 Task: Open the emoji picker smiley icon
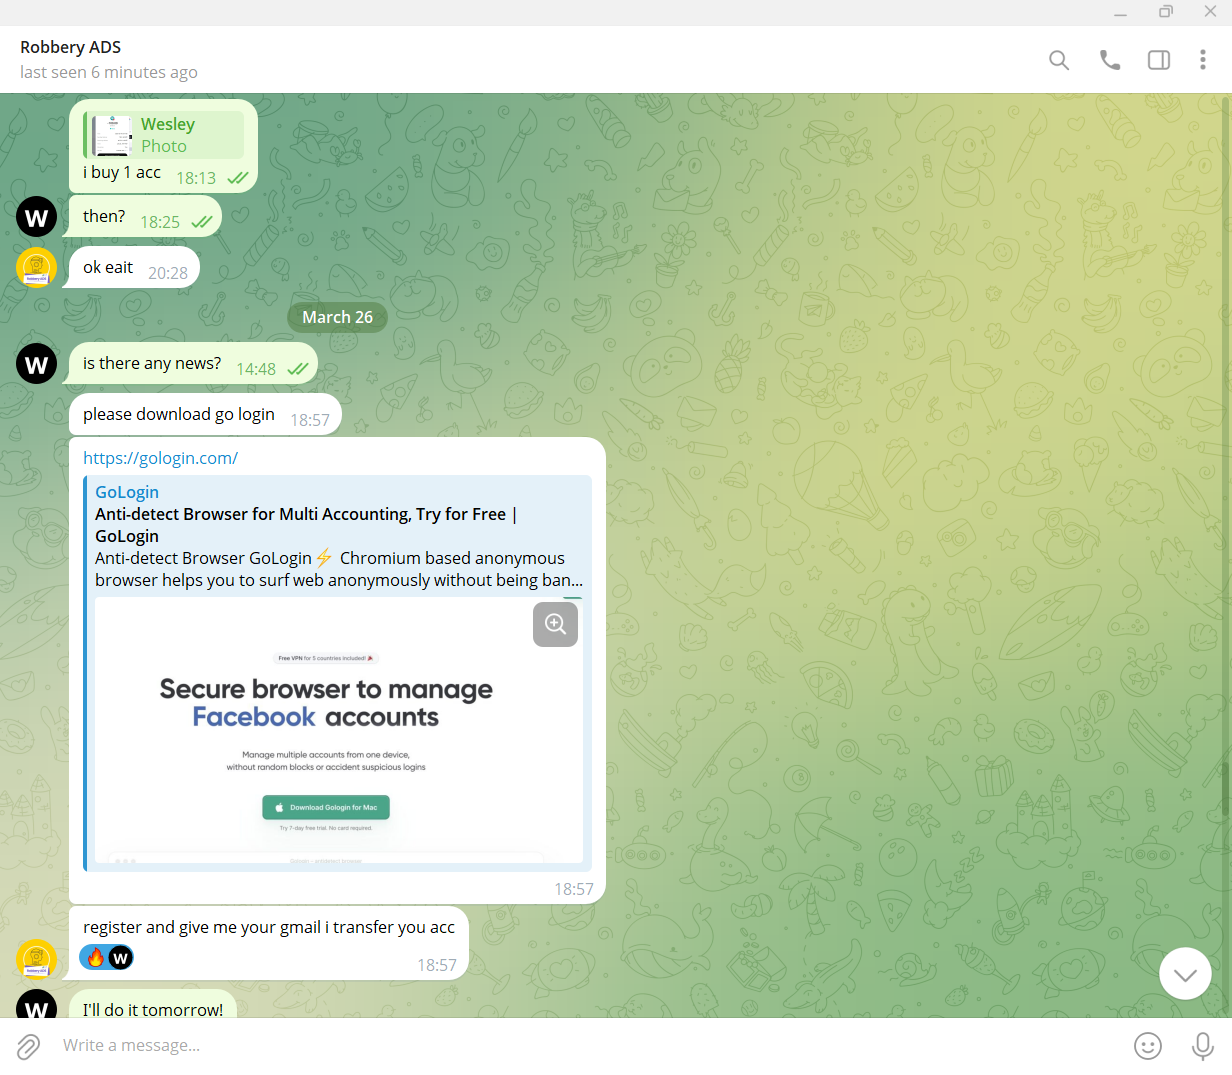pos(1148,1046)
